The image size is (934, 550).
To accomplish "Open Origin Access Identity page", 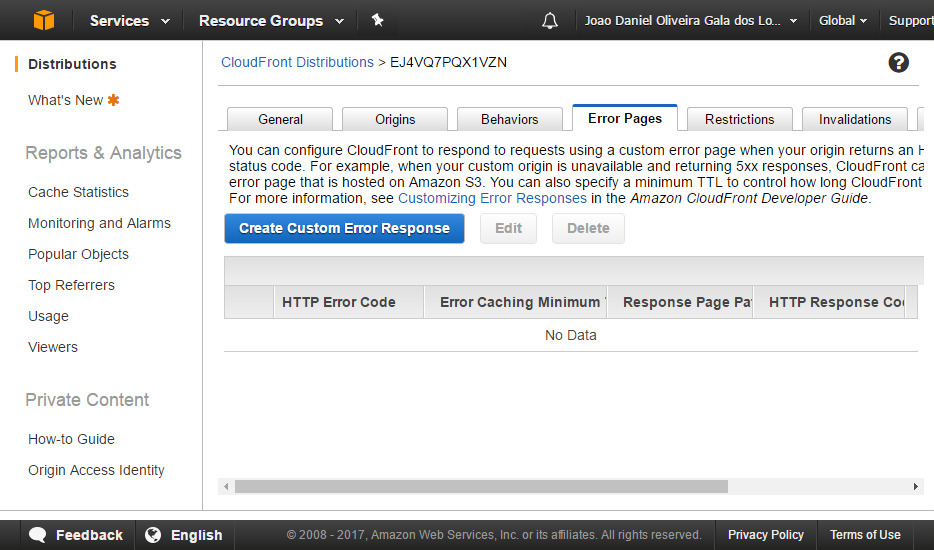I will 96,470.
